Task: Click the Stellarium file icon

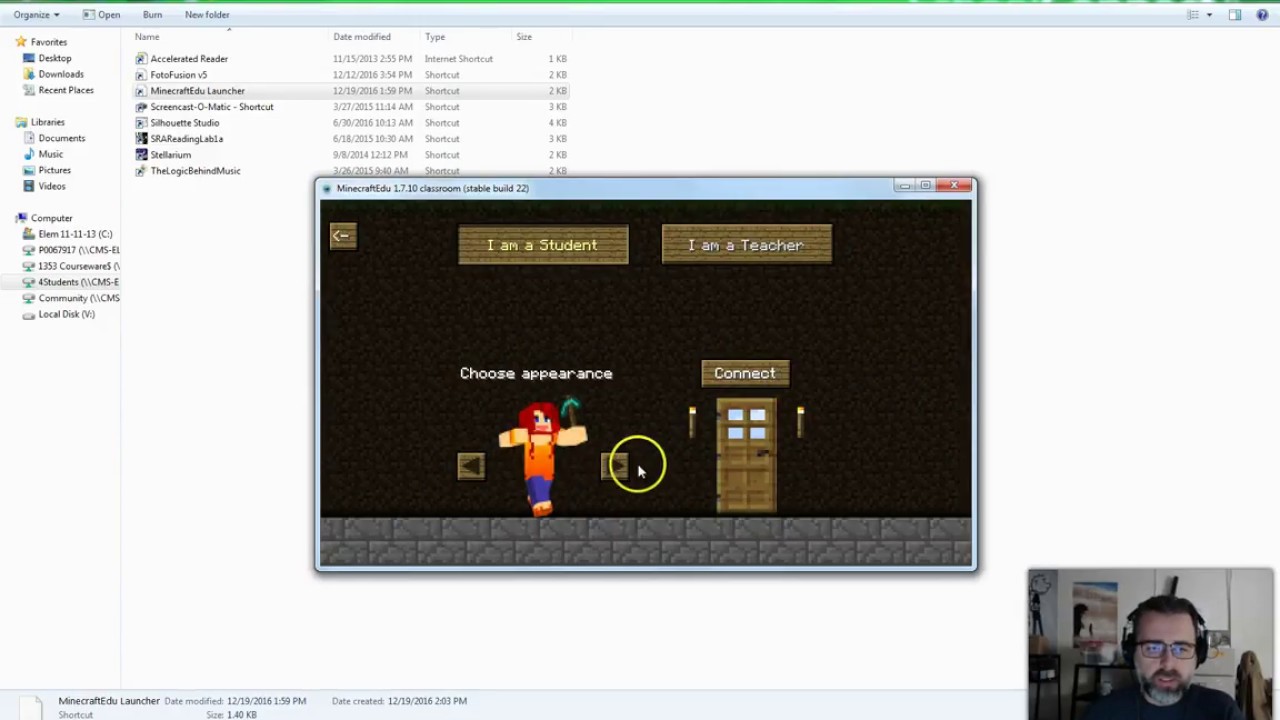Action: click(x=141, y=155)
